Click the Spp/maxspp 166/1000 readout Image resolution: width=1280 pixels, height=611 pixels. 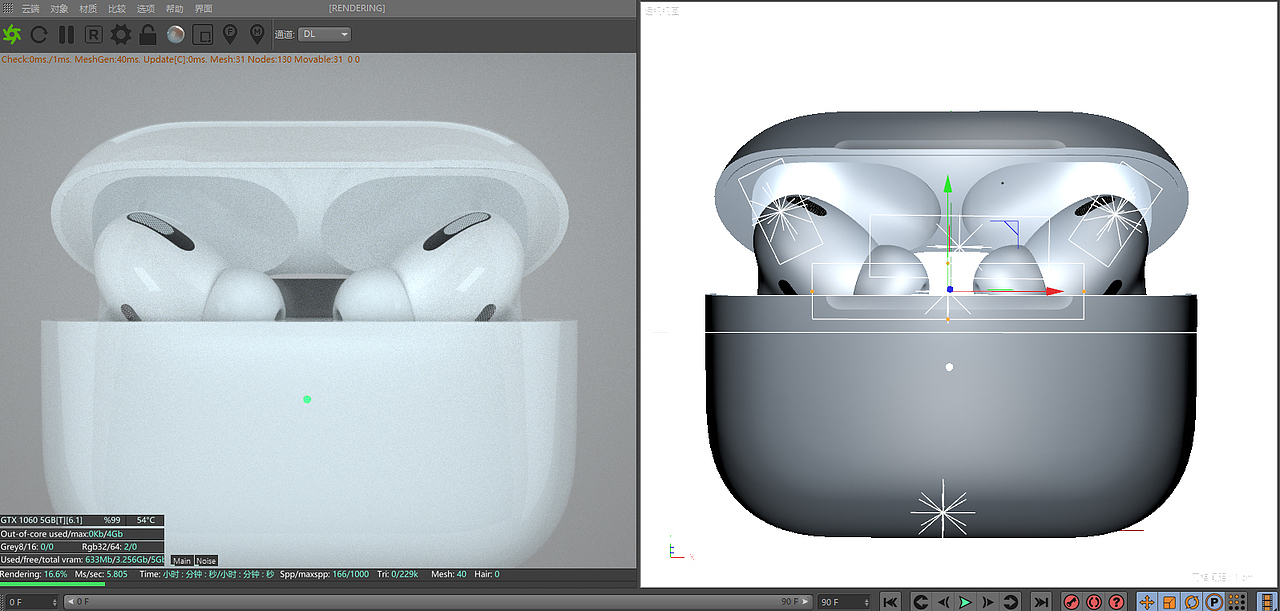coord(325,574)
